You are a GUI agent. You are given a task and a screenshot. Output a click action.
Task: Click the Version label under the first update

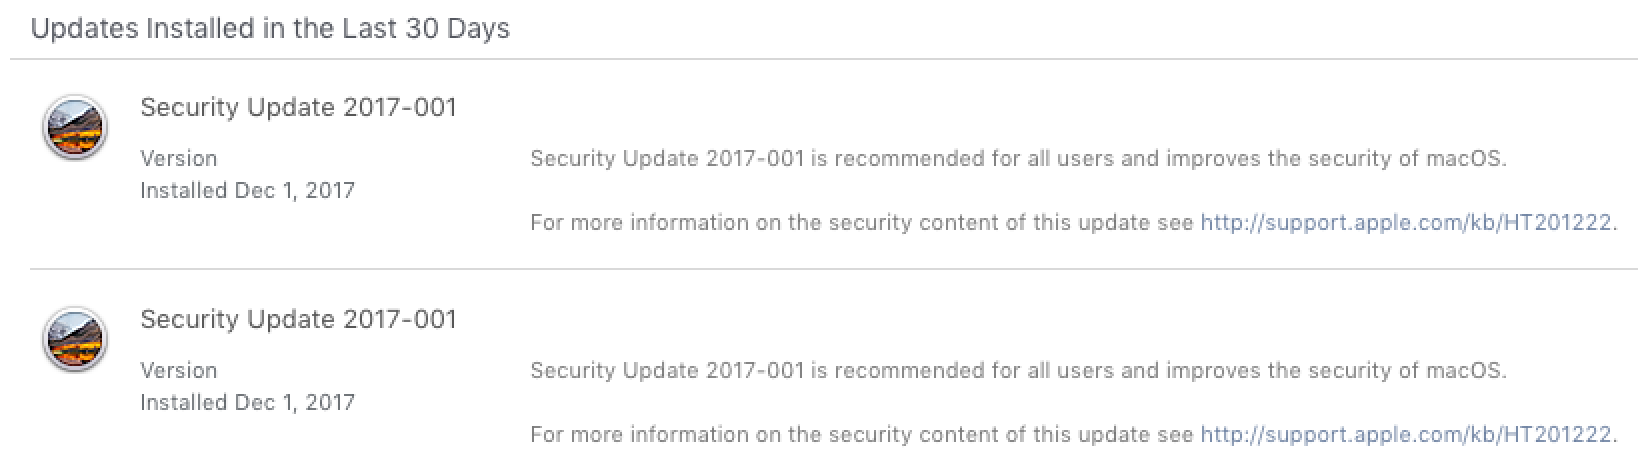179,159
